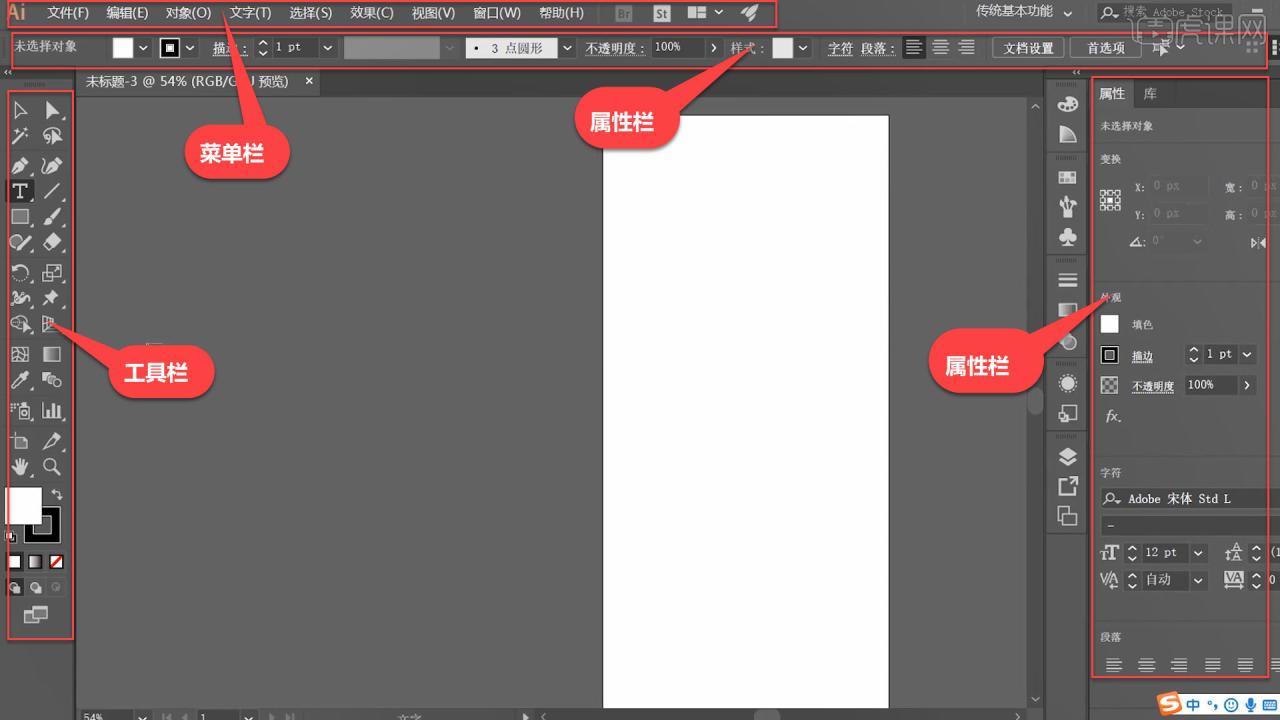
Task: Open the 编辑(E) menu
Action: coord(127,13)
